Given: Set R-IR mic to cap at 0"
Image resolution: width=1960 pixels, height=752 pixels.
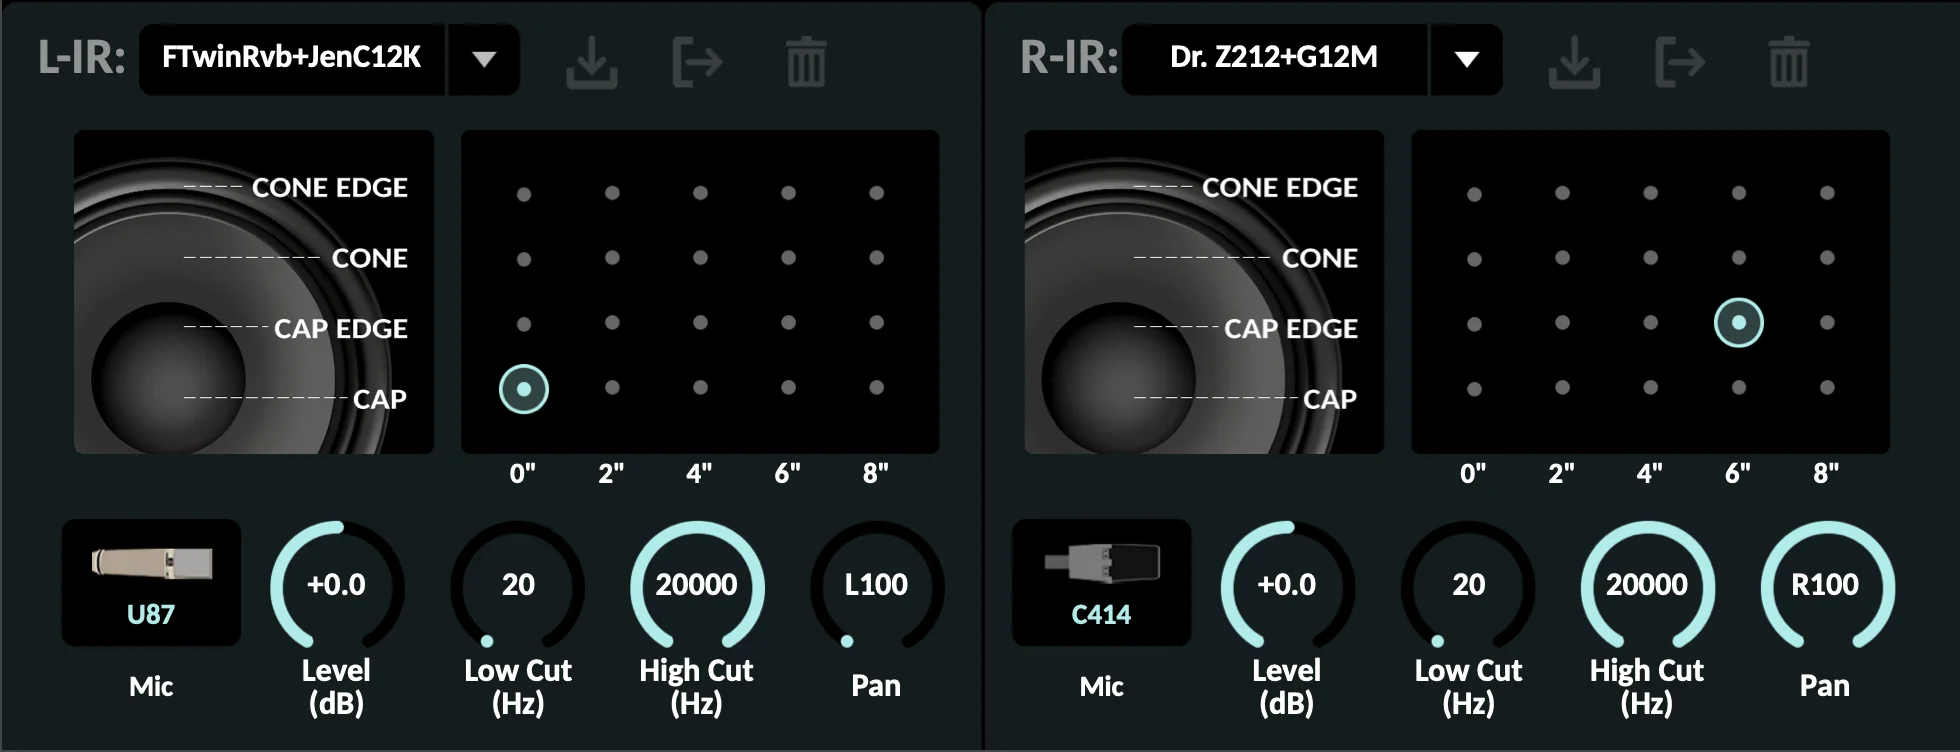Looking at the screenshot, I should (1474, 389).
